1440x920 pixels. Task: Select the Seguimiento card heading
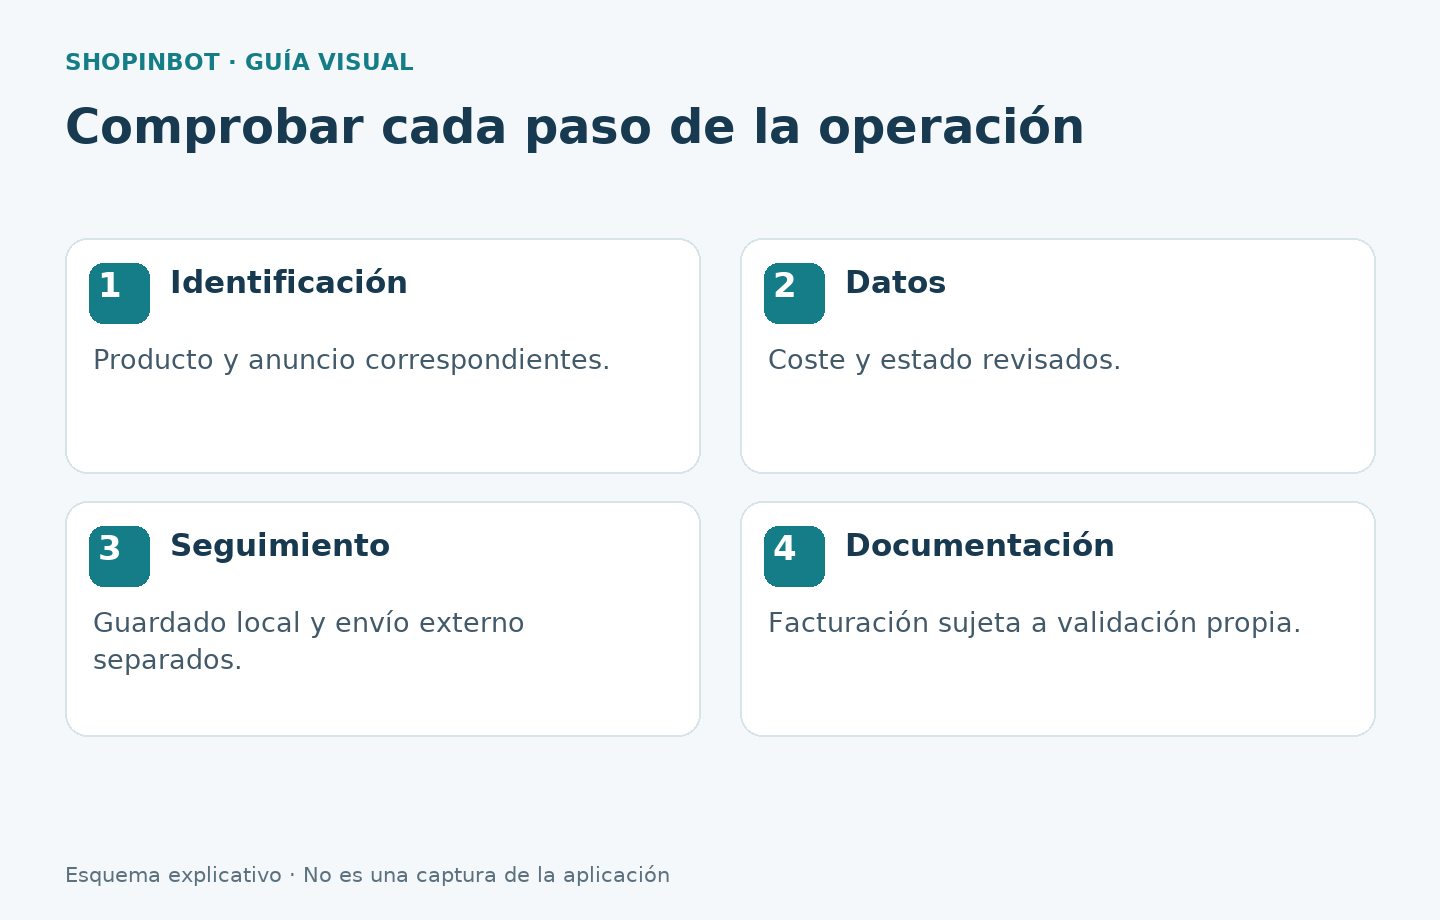(x=280, y=547)
